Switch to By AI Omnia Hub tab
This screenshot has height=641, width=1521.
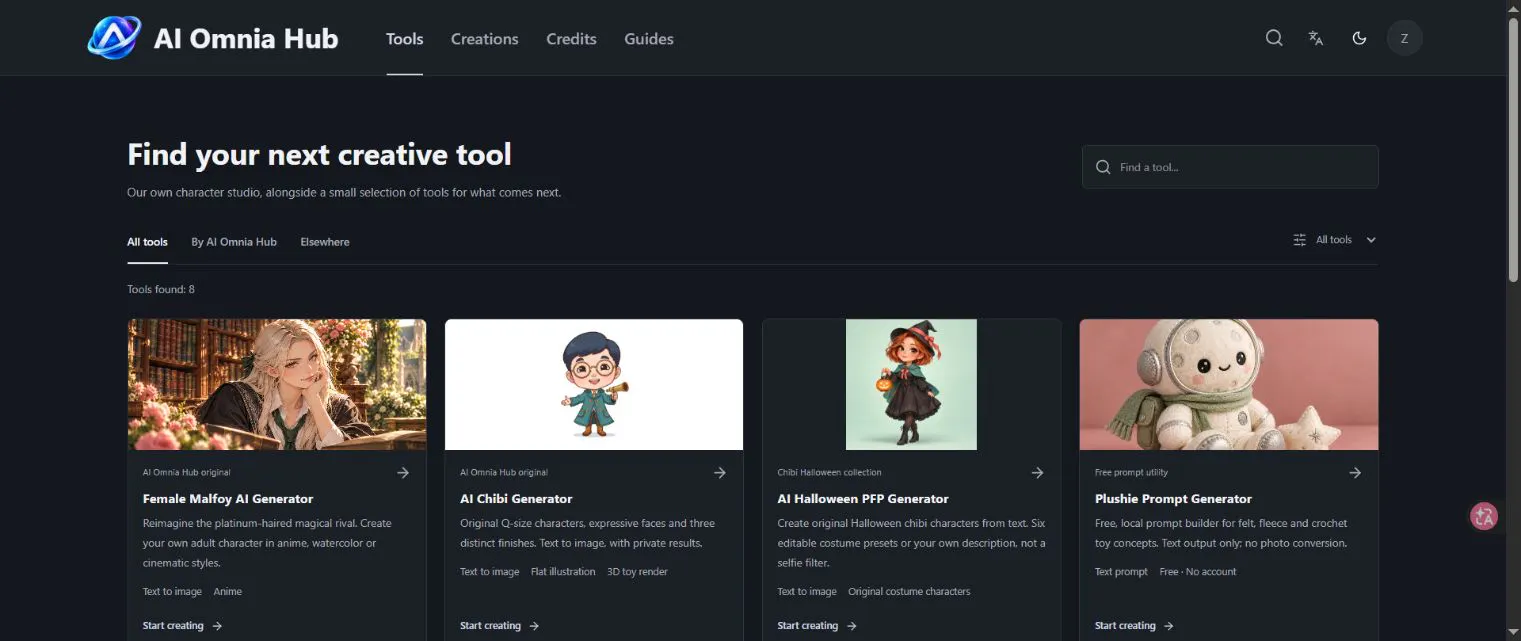tap(234, 242)
